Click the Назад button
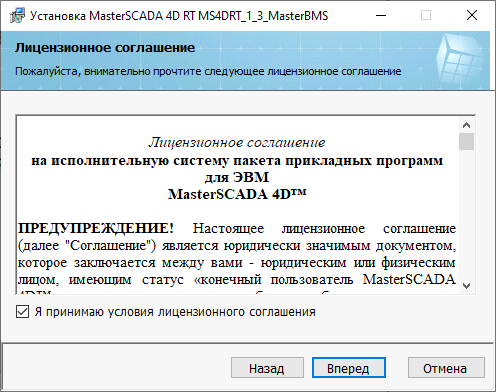Viewport: 496px width, 392px height. (267, 368)
